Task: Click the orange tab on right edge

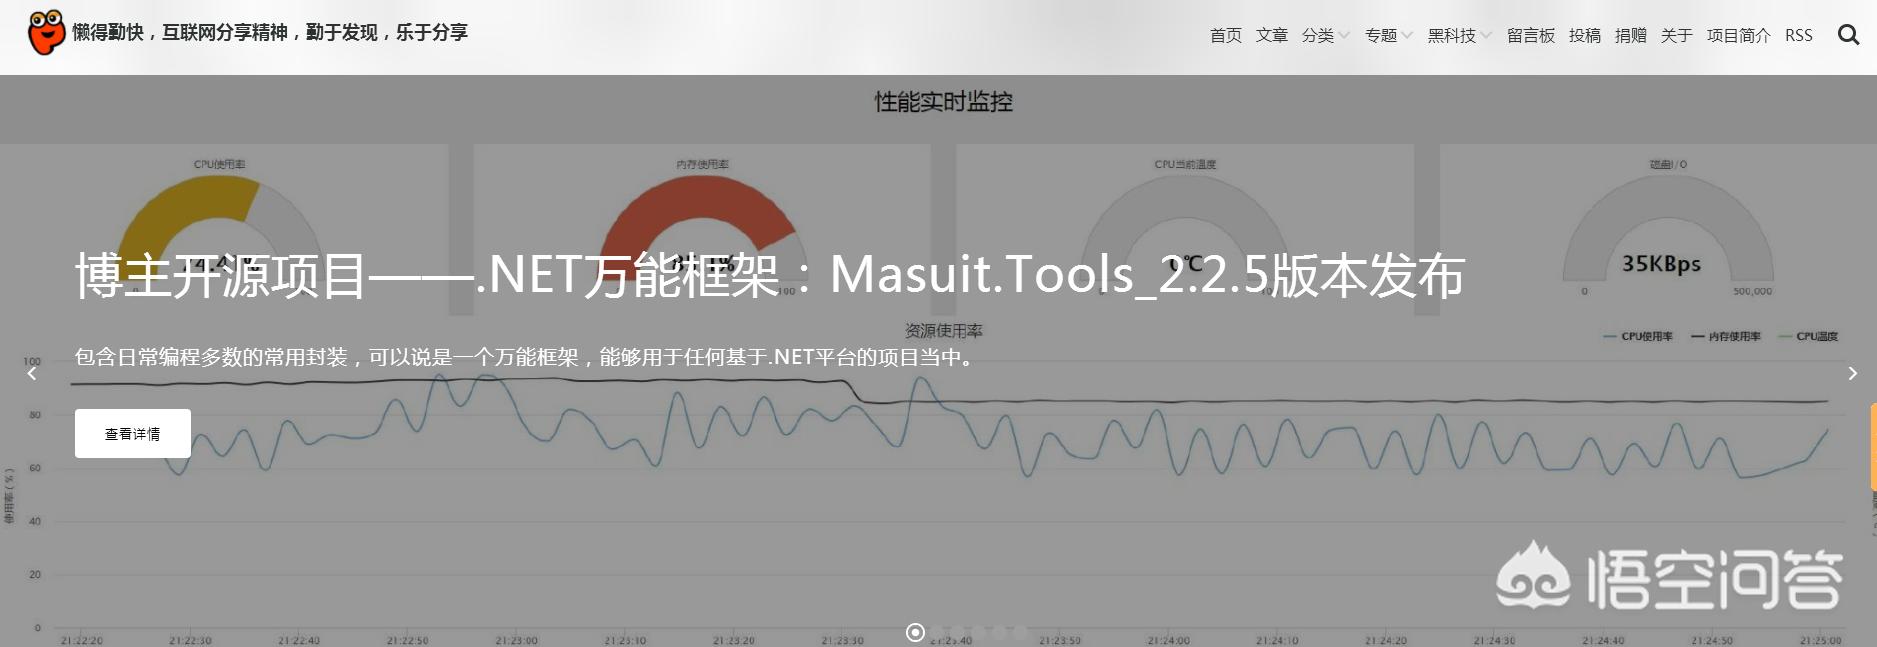Action: pos(1873,447)
